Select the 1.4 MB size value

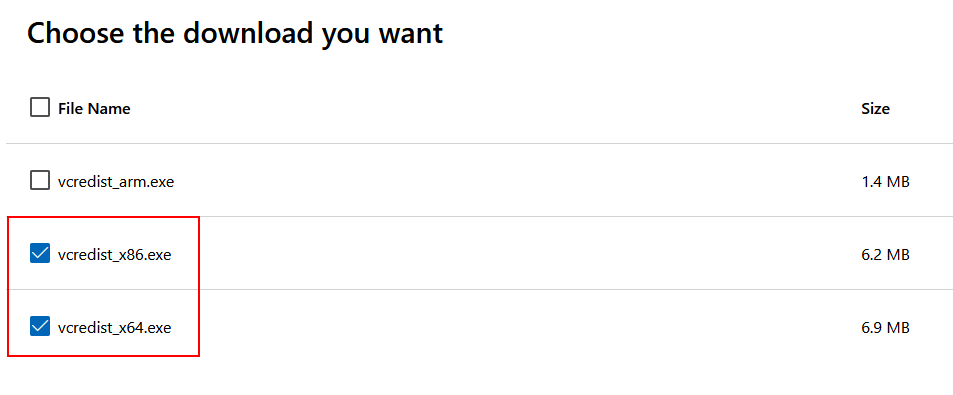[x=885, y=181]
